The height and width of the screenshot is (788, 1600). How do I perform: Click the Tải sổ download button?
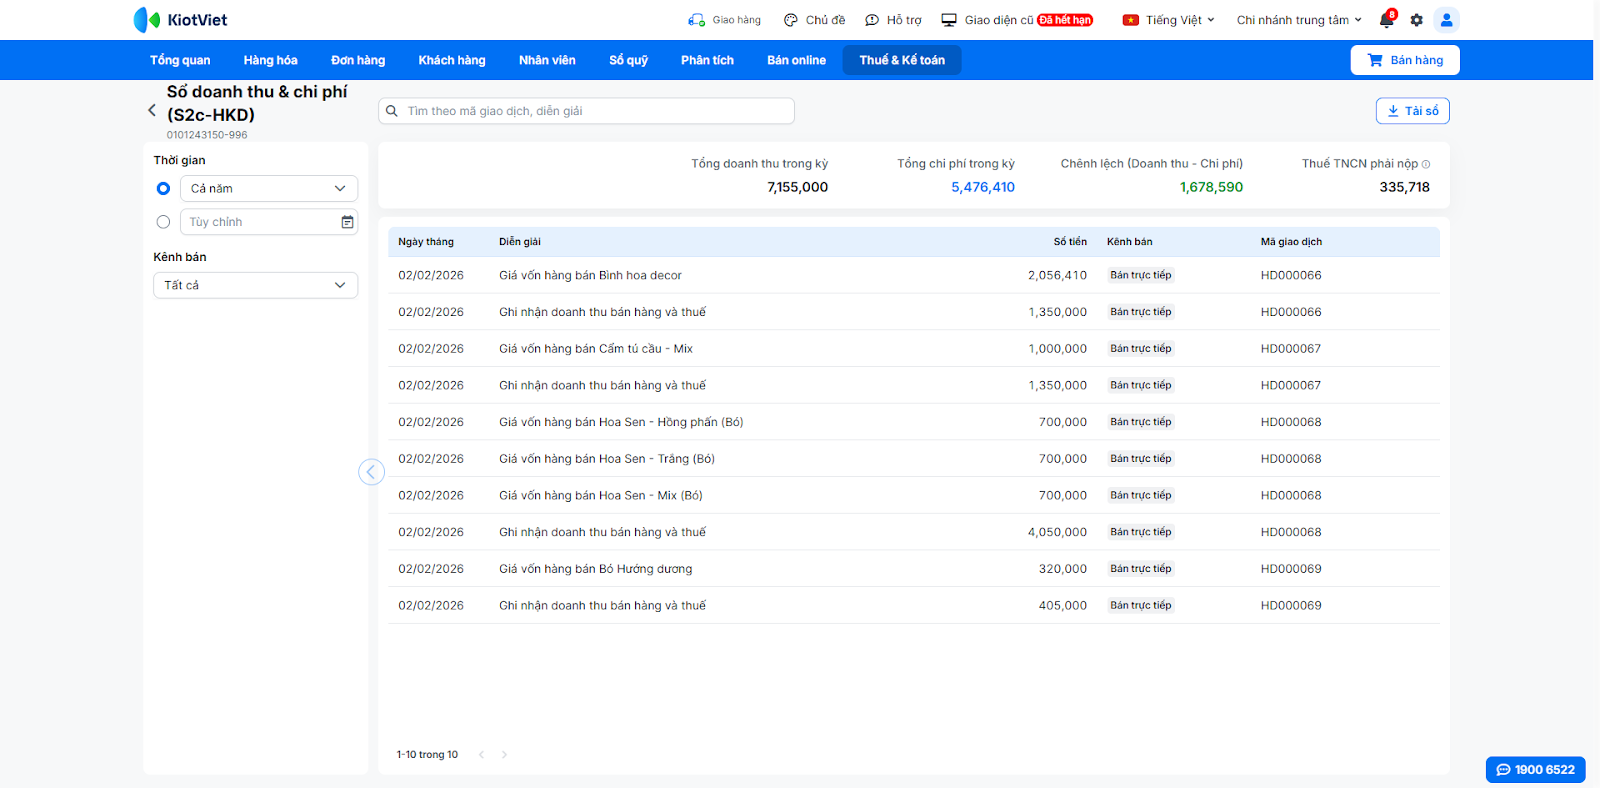tap(1412, 111)
